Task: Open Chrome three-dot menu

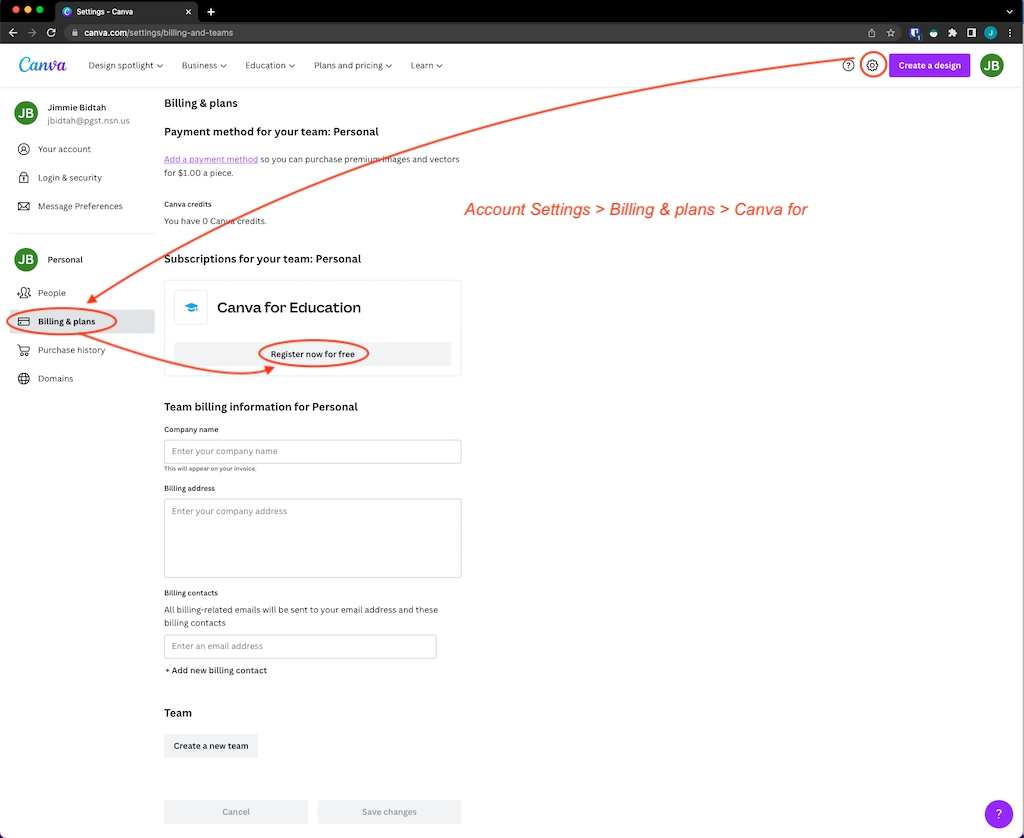Action: click(1010, 33)
